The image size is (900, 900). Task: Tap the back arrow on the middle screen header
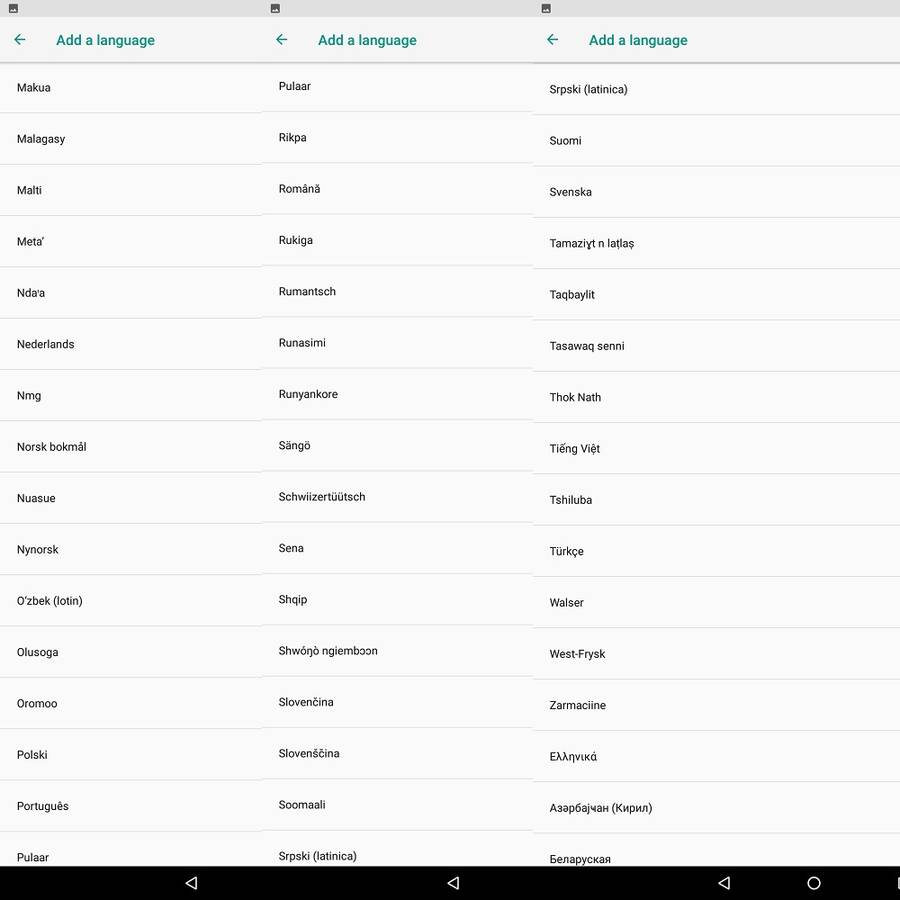[282, 40]
